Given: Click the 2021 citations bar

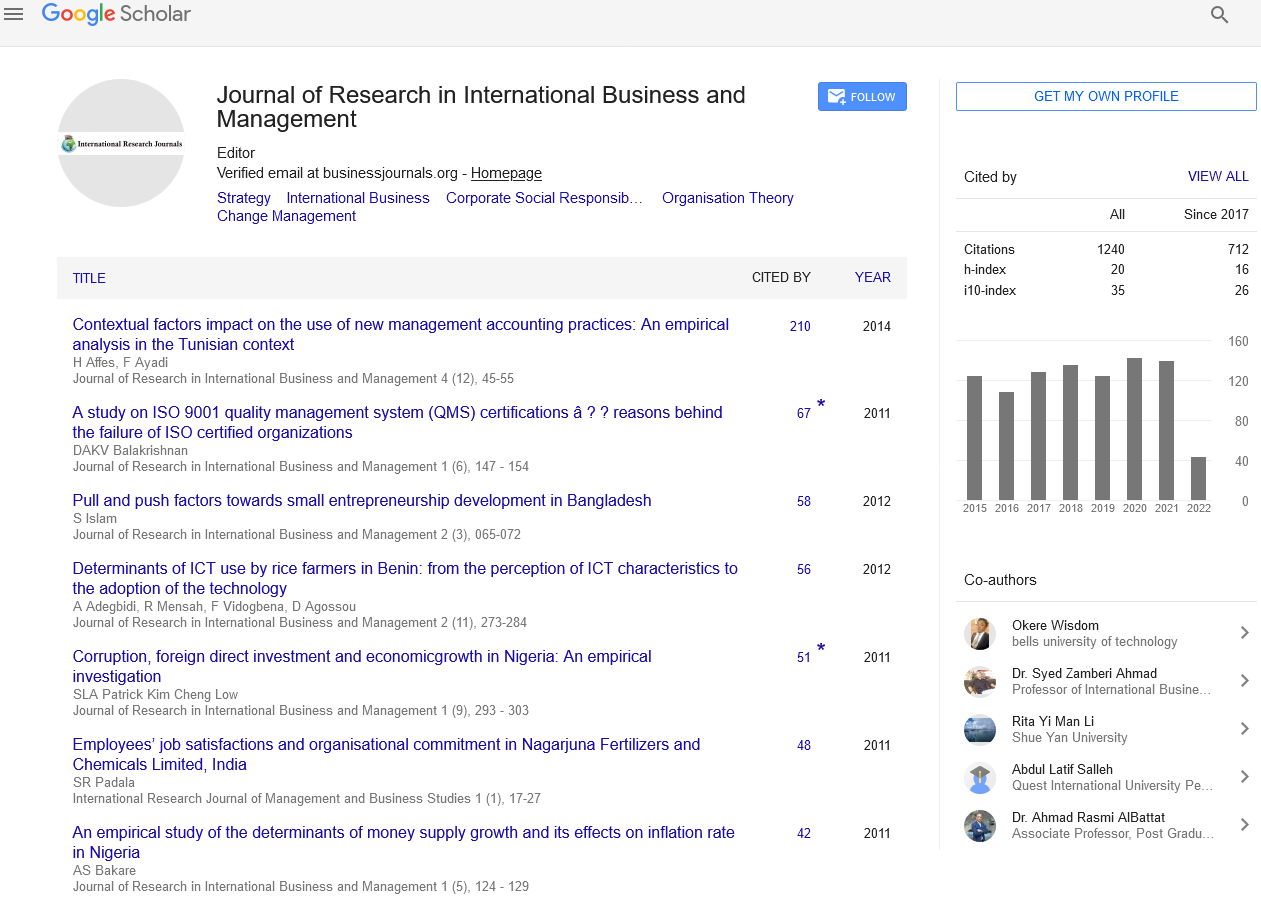Looking at the screenshot, I should 1167,430.
